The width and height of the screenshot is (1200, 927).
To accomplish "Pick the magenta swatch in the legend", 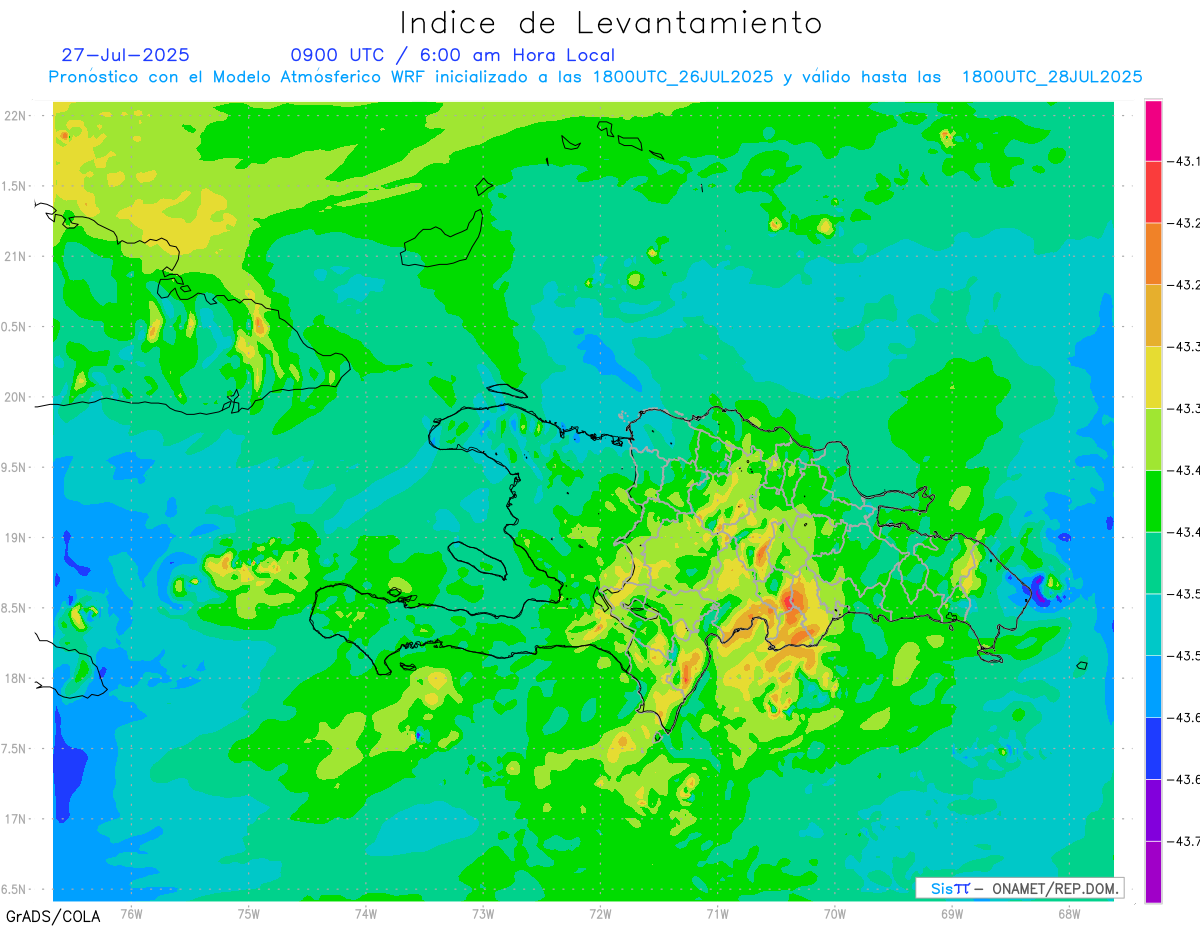I will 1153,130.
